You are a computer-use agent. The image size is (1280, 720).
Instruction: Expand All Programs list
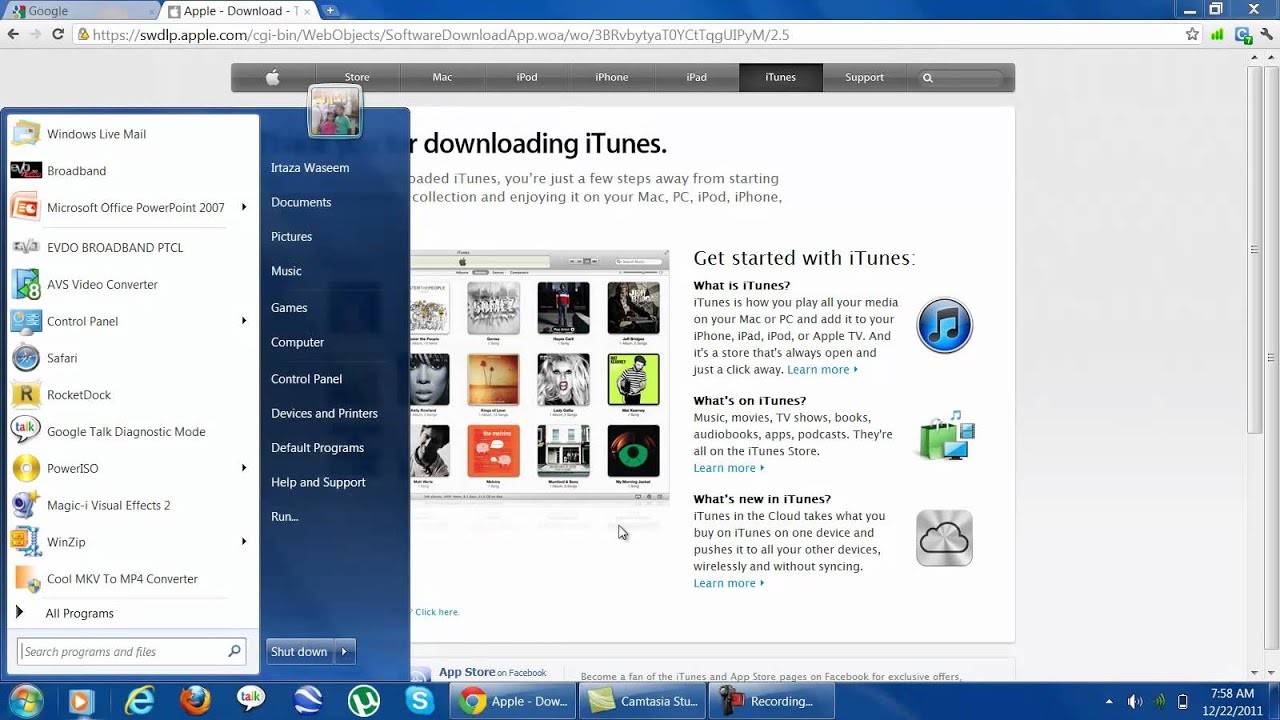79,613
